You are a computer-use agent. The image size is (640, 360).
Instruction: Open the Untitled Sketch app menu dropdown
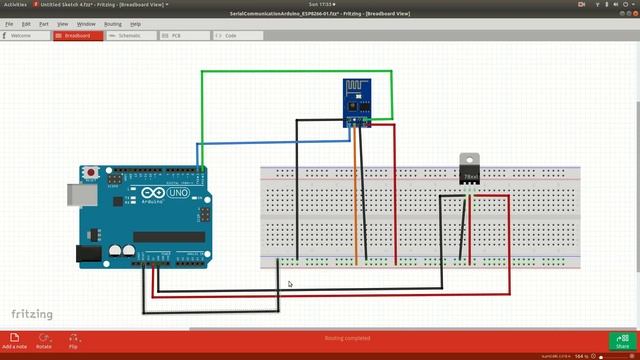[x=100, y=4]
